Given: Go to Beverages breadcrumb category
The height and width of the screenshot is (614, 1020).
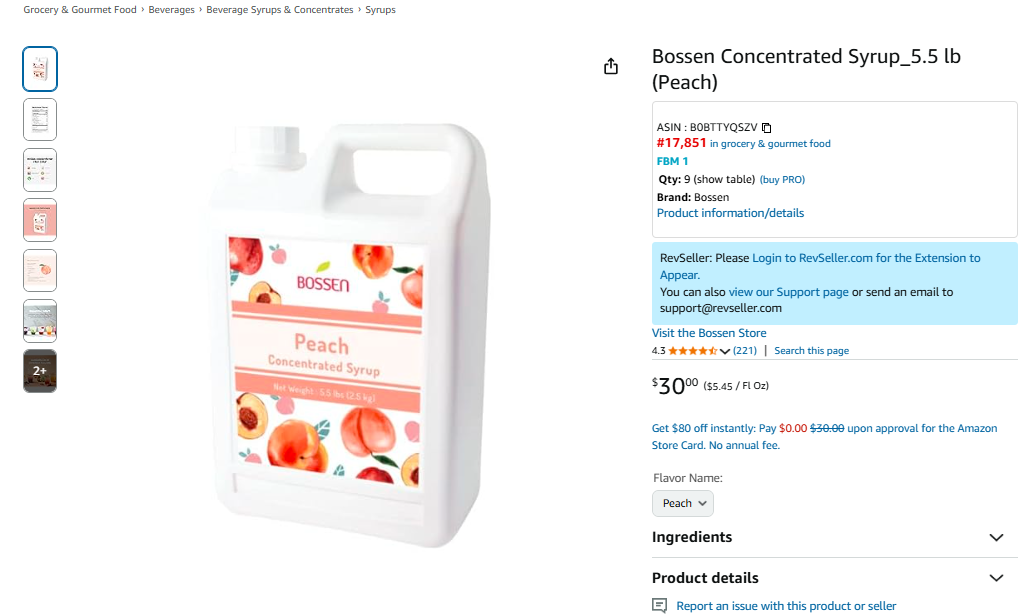Looking at the screenshot, I should (172, 10).
